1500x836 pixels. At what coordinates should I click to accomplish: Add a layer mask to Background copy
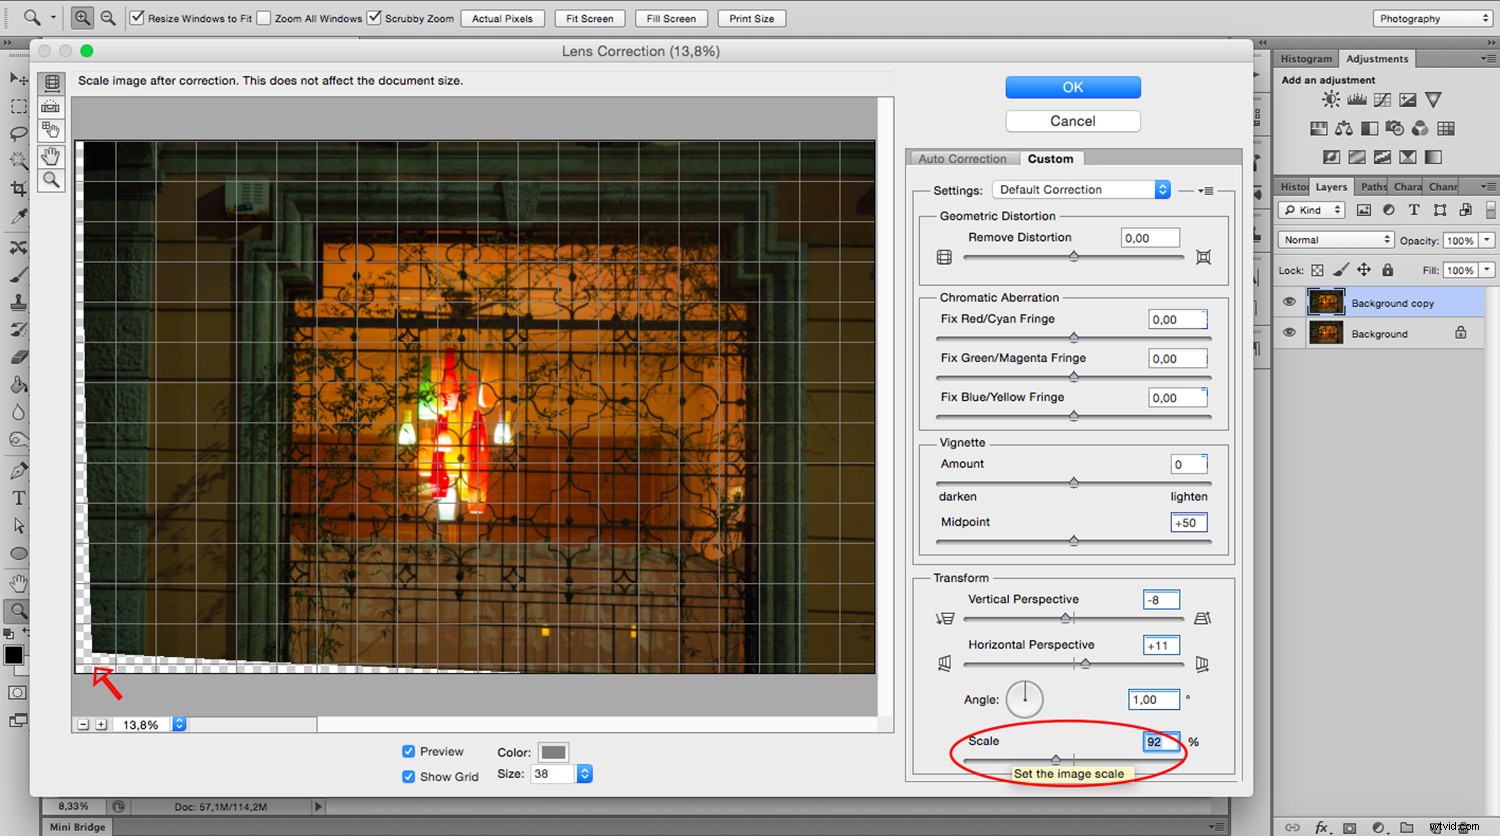point(1347,827)
